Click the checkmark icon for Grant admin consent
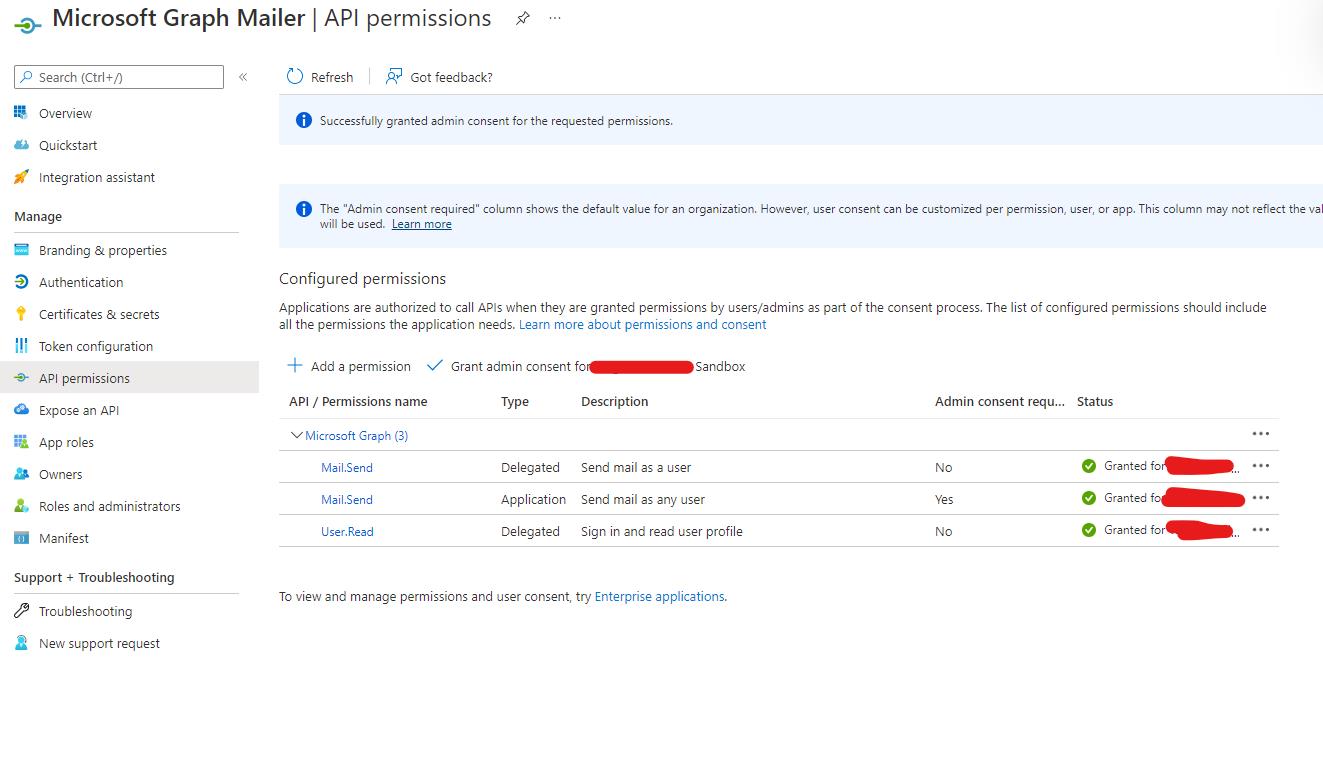The width and height of the screenshot is (1323, 763). tap(434, 366)
